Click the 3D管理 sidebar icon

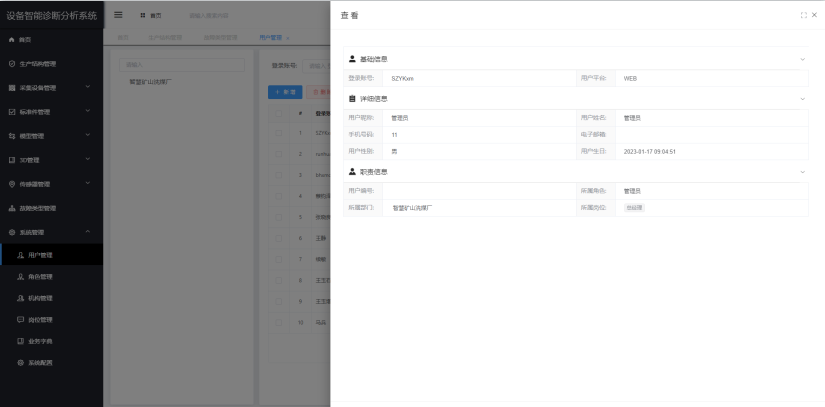pos(12,160)
